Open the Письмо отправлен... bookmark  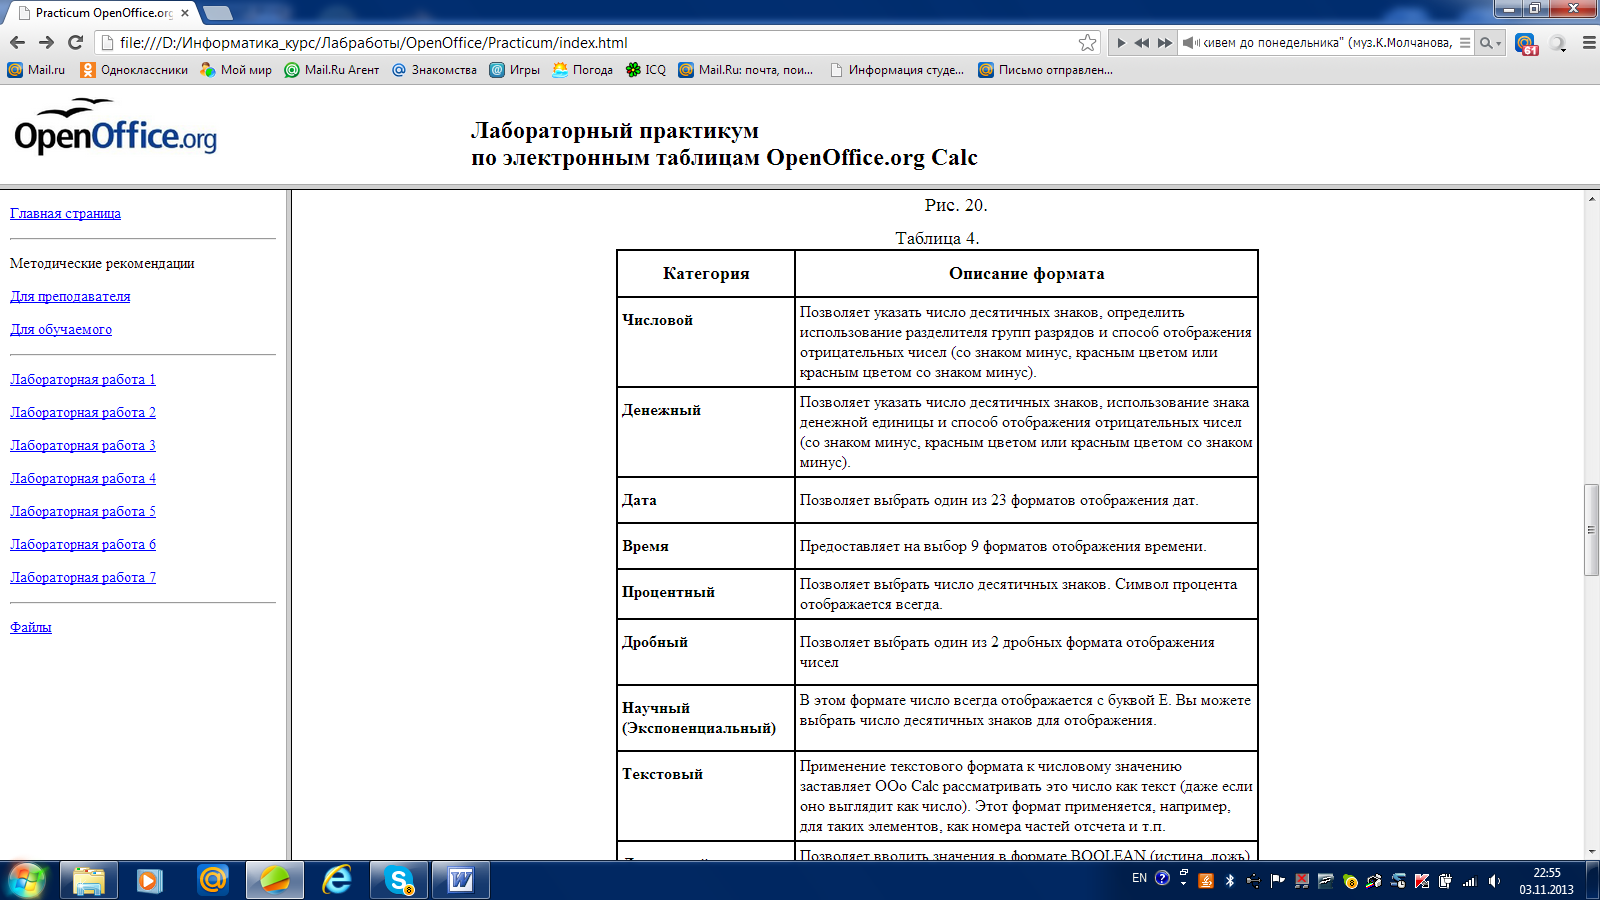pyautogui.click(x=1045, y=70)
